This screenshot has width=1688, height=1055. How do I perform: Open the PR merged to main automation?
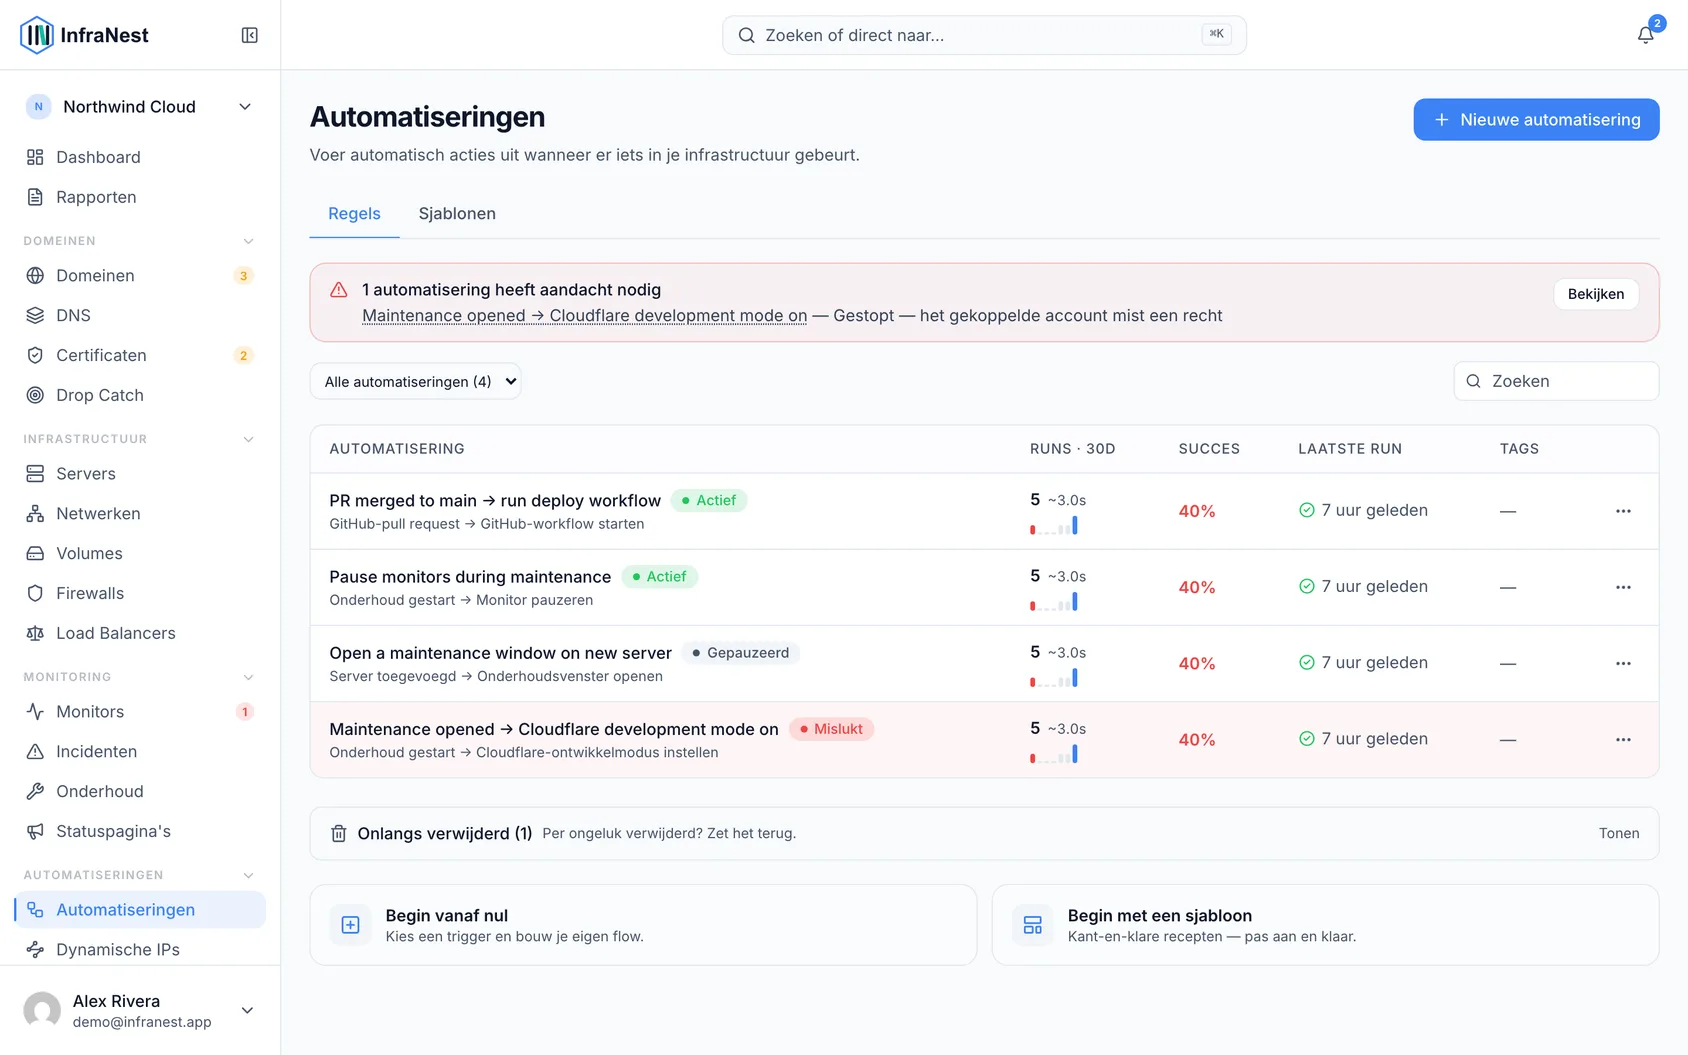495,500
